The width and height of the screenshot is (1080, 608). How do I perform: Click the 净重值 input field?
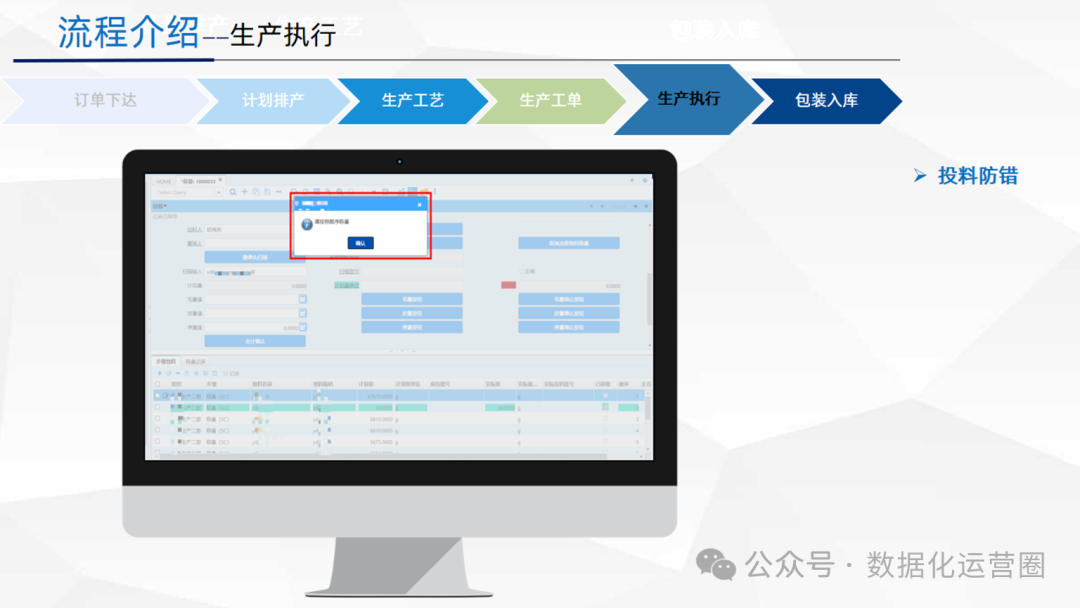(251, 327)
